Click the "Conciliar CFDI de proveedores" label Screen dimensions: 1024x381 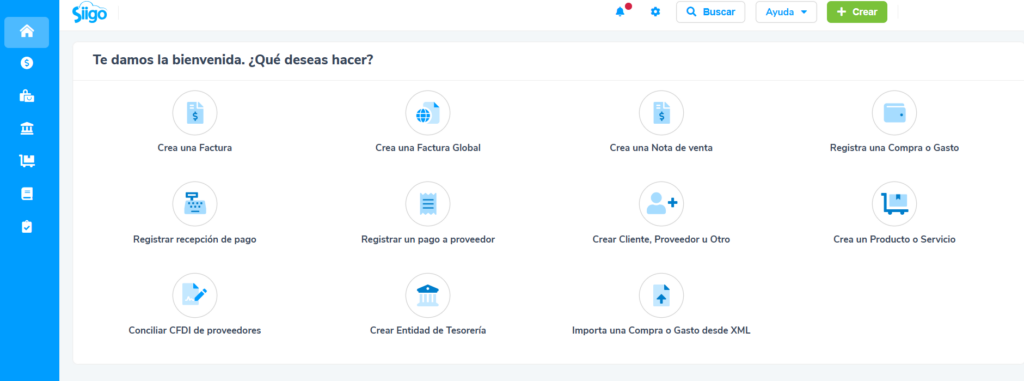tap(195, 331)
